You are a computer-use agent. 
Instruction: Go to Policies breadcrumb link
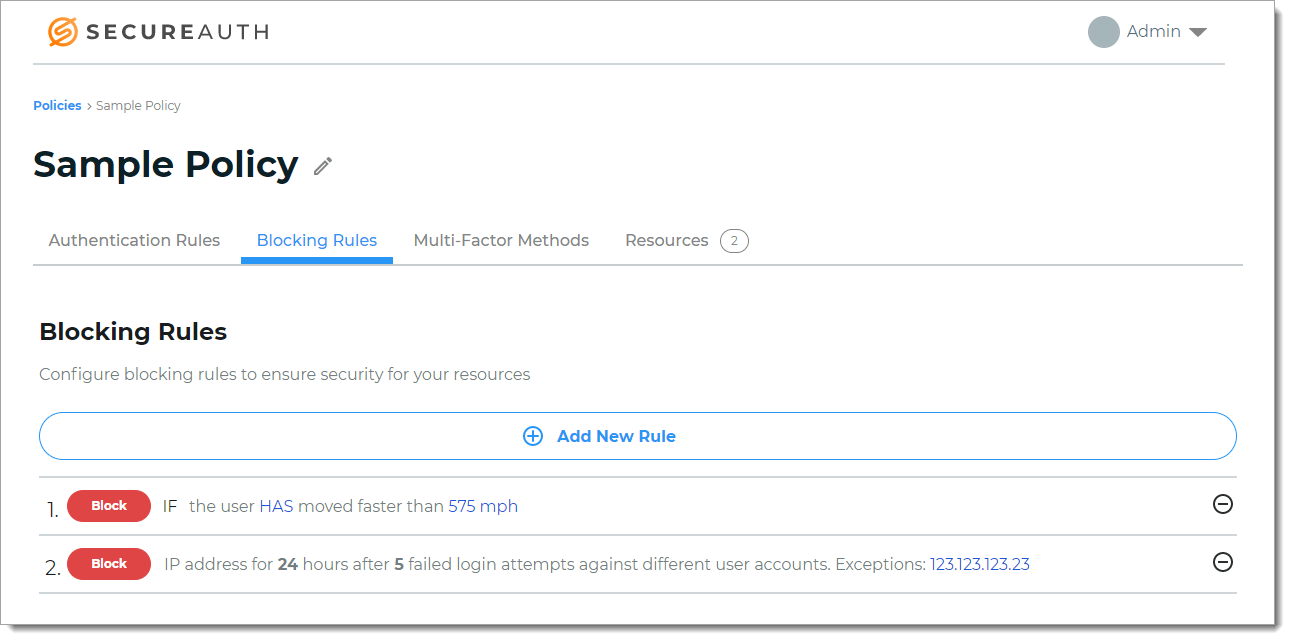tap(57, 106)
